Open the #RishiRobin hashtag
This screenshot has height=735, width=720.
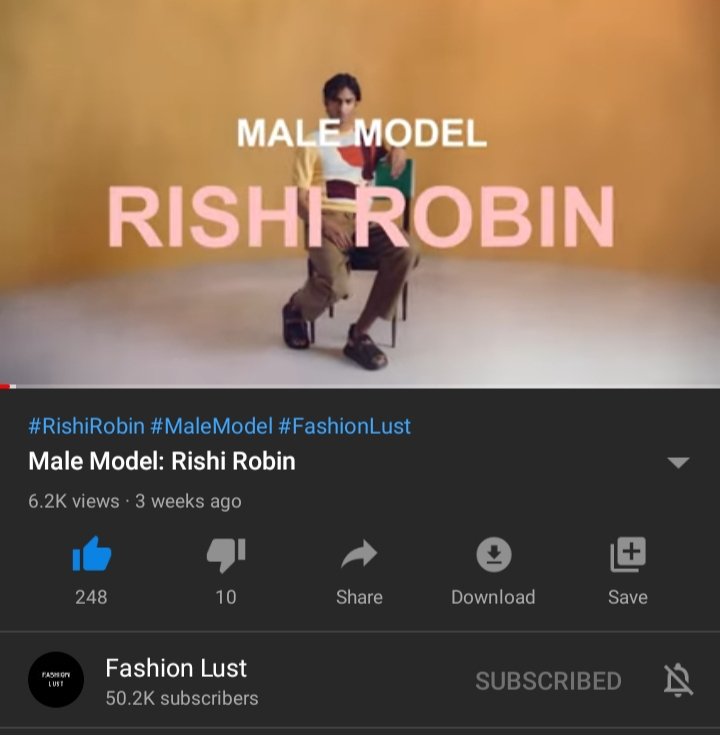(x=86, y=426)
